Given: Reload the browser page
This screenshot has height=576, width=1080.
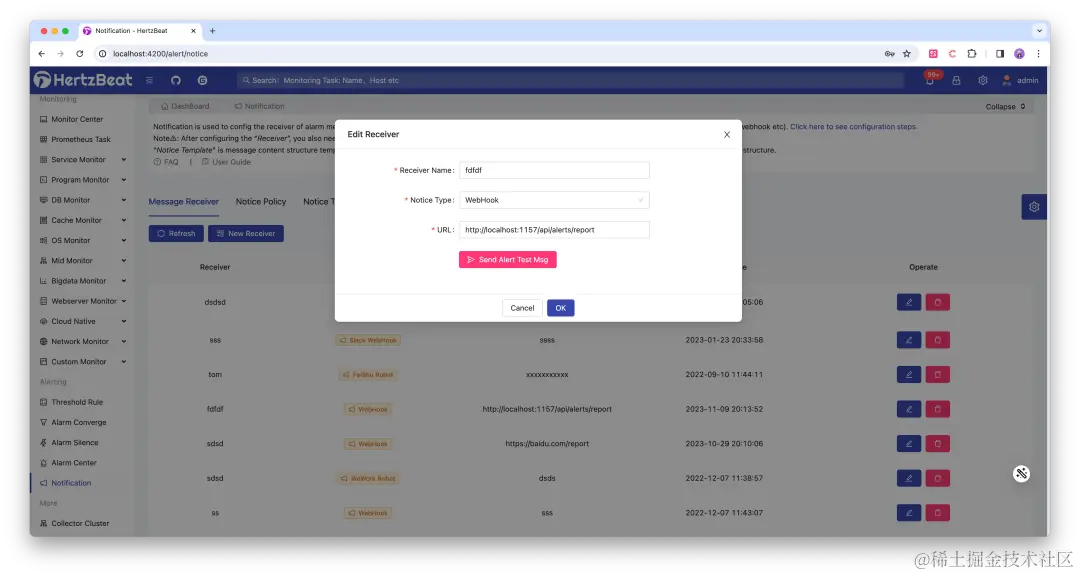Looking at the screenshot, I should click(x=80, y=54).
